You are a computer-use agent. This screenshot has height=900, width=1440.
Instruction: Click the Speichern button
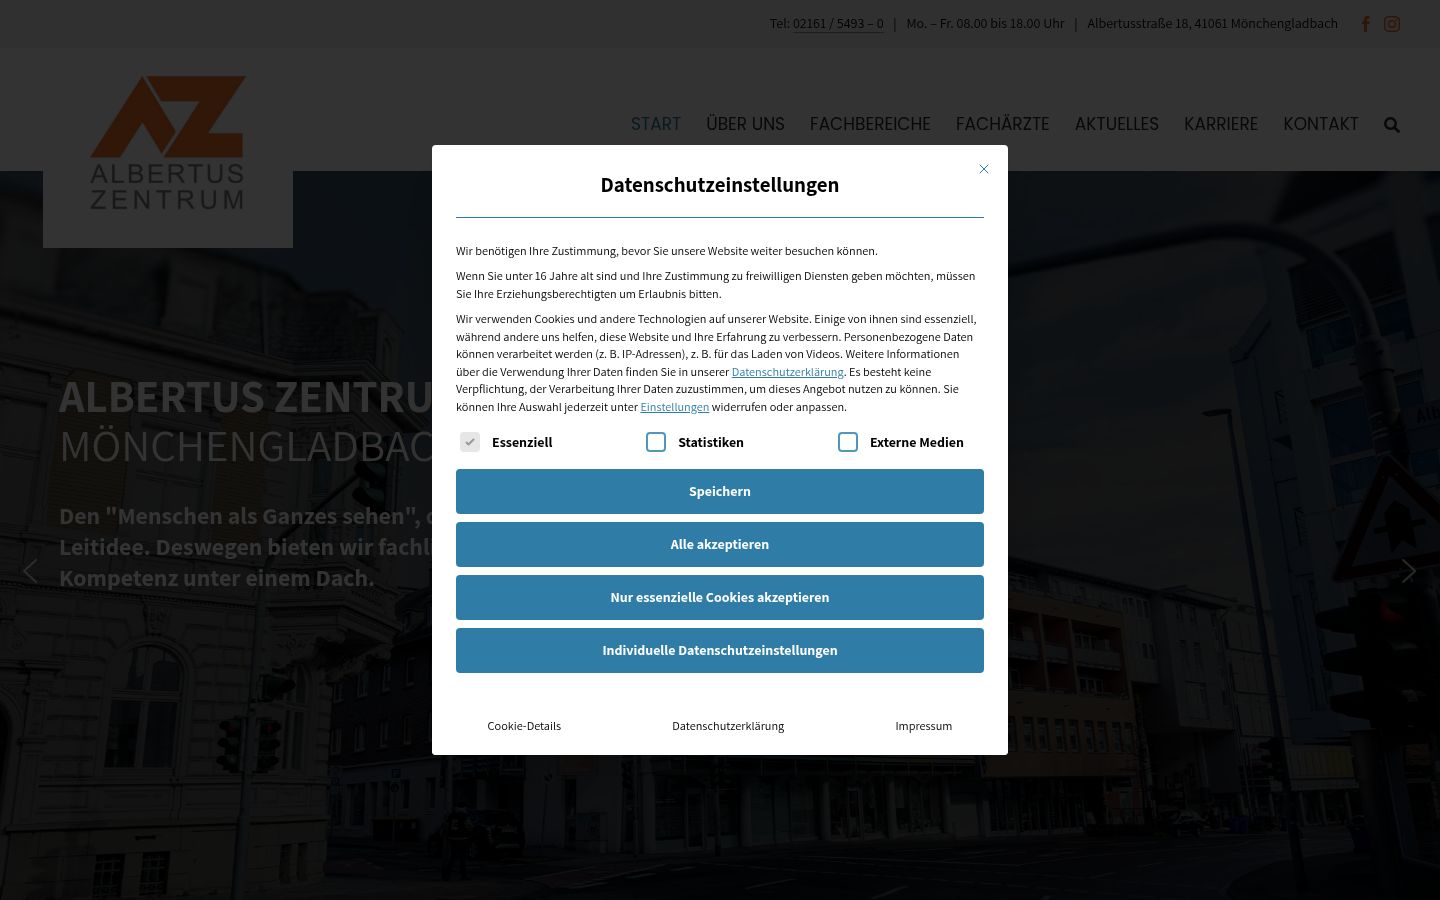coord(720,491)
